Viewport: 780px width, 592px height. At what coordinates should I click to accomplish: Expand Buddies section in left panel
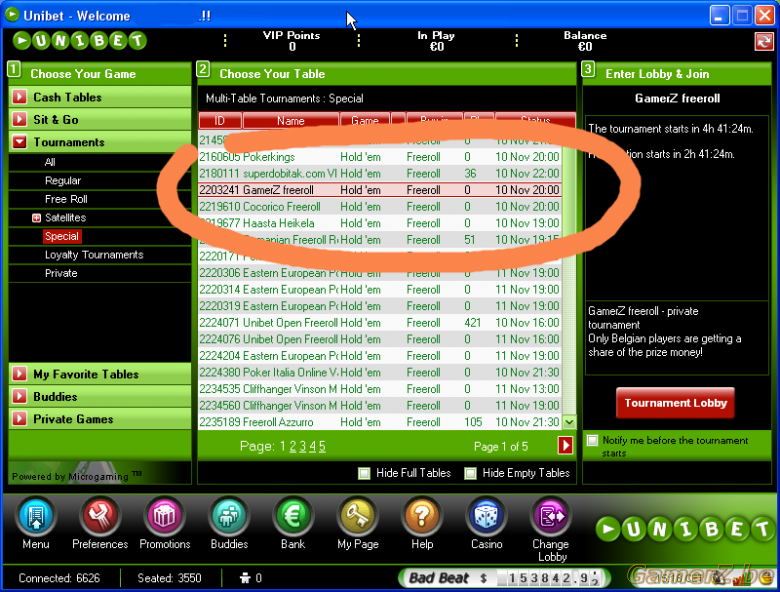tap(100, 396)
